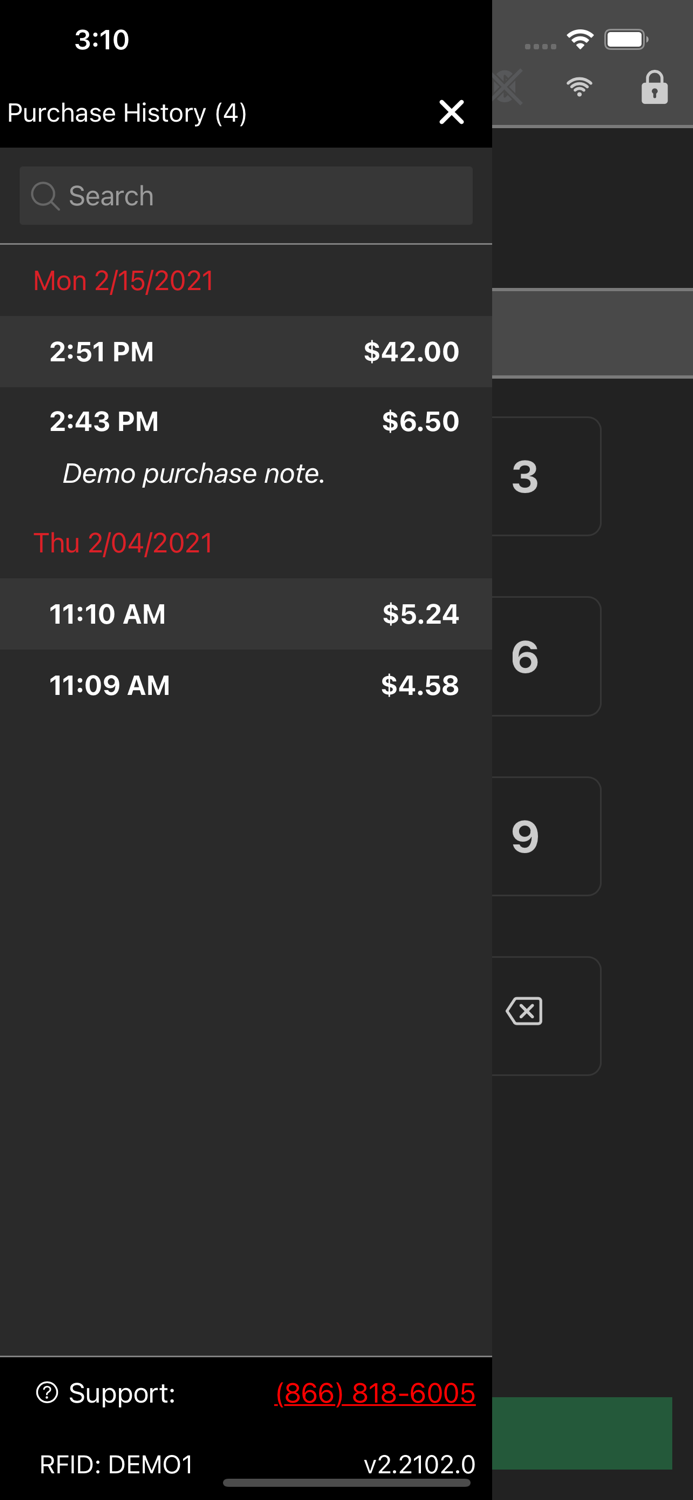The image size is (693, 1500).
Task: Call support number (866) 818-6005
Action: pos(375,1393)
